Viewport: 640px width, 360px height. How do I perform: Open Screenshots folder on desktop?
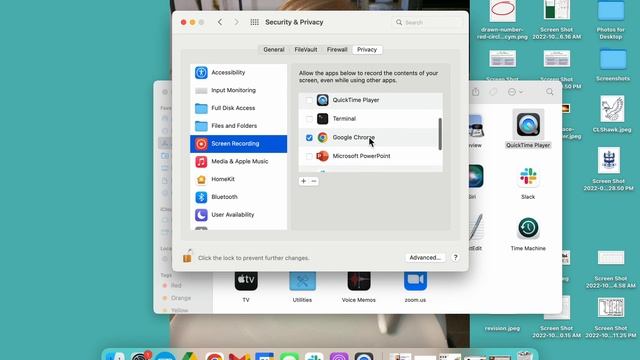(613, 64)
